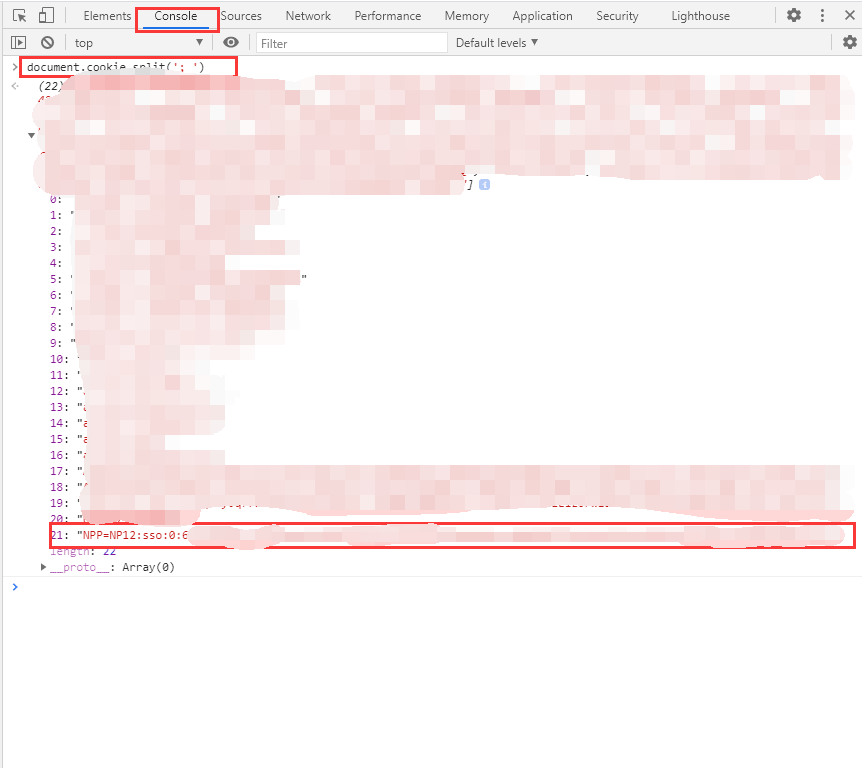Image resolution: width=862 pixels, height=768 pixels.
Task: Collapse the expanded cookie array result
Action: [x=31, y=134]
